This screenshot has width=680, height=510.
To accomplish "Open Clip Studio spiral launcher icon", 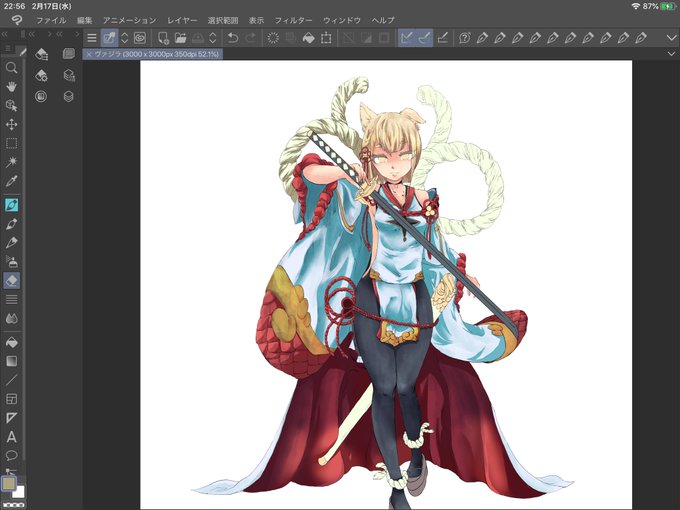I will pos(139,38).
